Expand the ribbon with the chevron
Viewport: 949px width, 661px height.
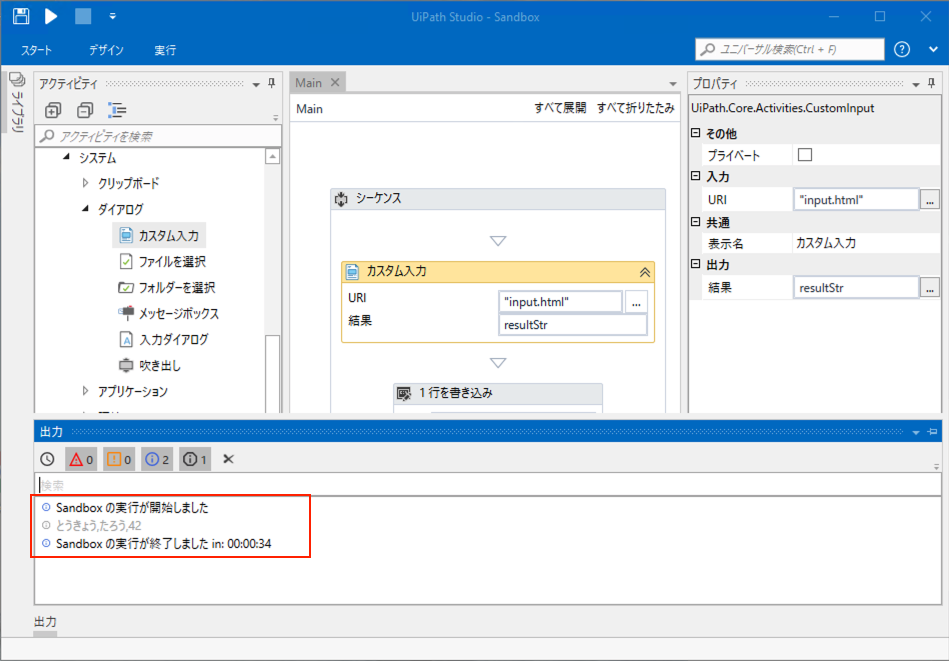pyautogui.click(x=933, y=50)
